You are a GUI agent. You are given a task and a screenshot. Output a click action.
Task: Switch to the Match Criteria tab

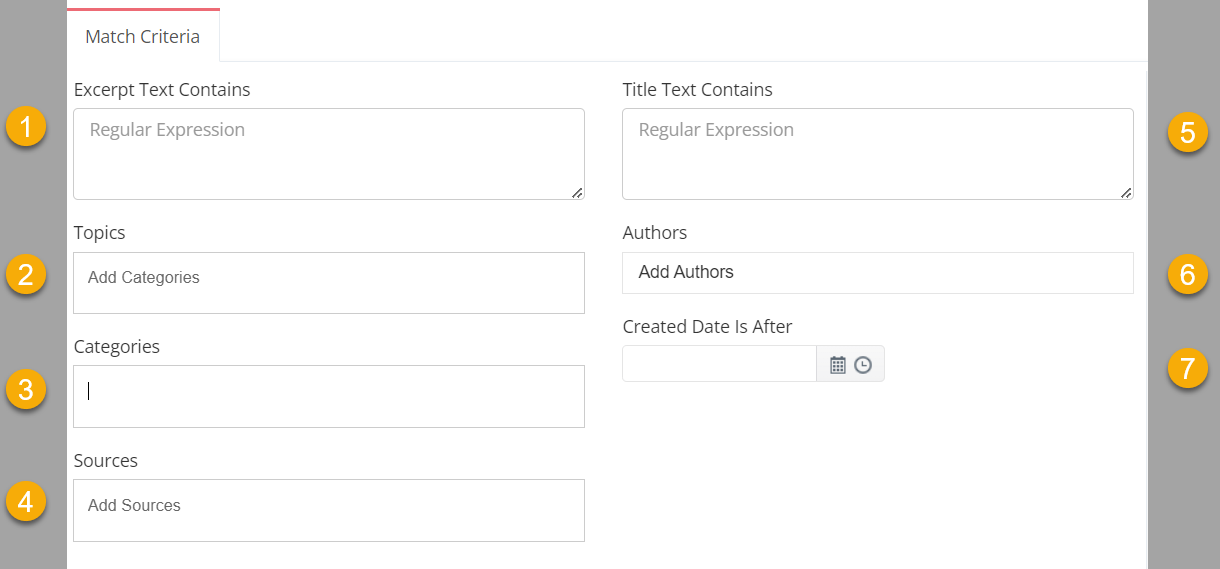(x=143, y=36)
